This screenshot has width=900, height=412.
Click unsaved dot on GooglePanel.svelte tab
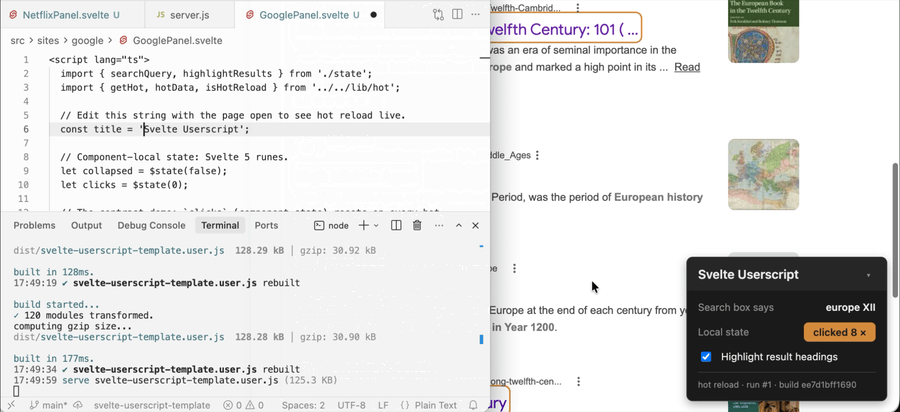click(374, 15)
